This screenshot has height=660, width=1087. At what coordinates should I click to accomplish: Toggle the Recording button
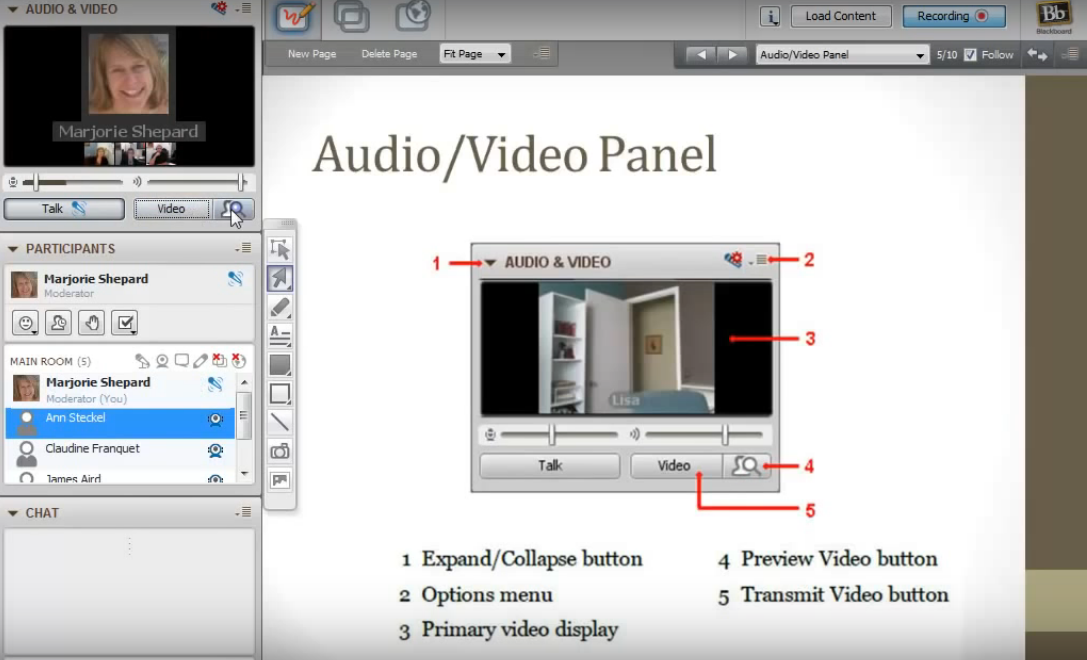click(954, 16)
